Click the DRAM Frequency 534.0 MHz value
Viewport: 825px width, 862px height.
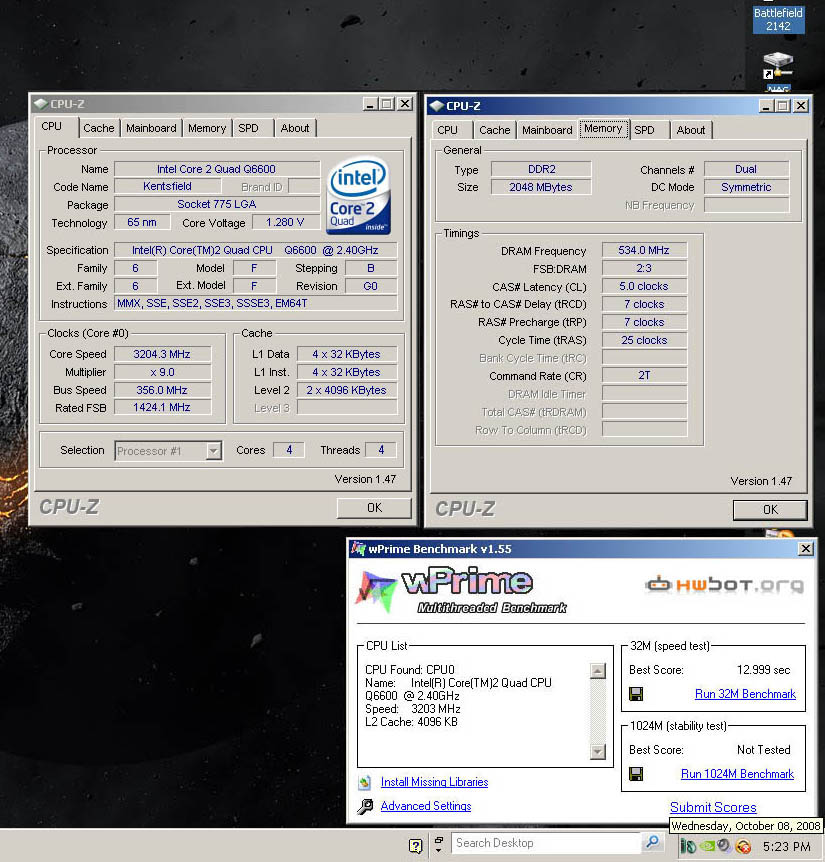pyautogui.click(x=644, y=250)
